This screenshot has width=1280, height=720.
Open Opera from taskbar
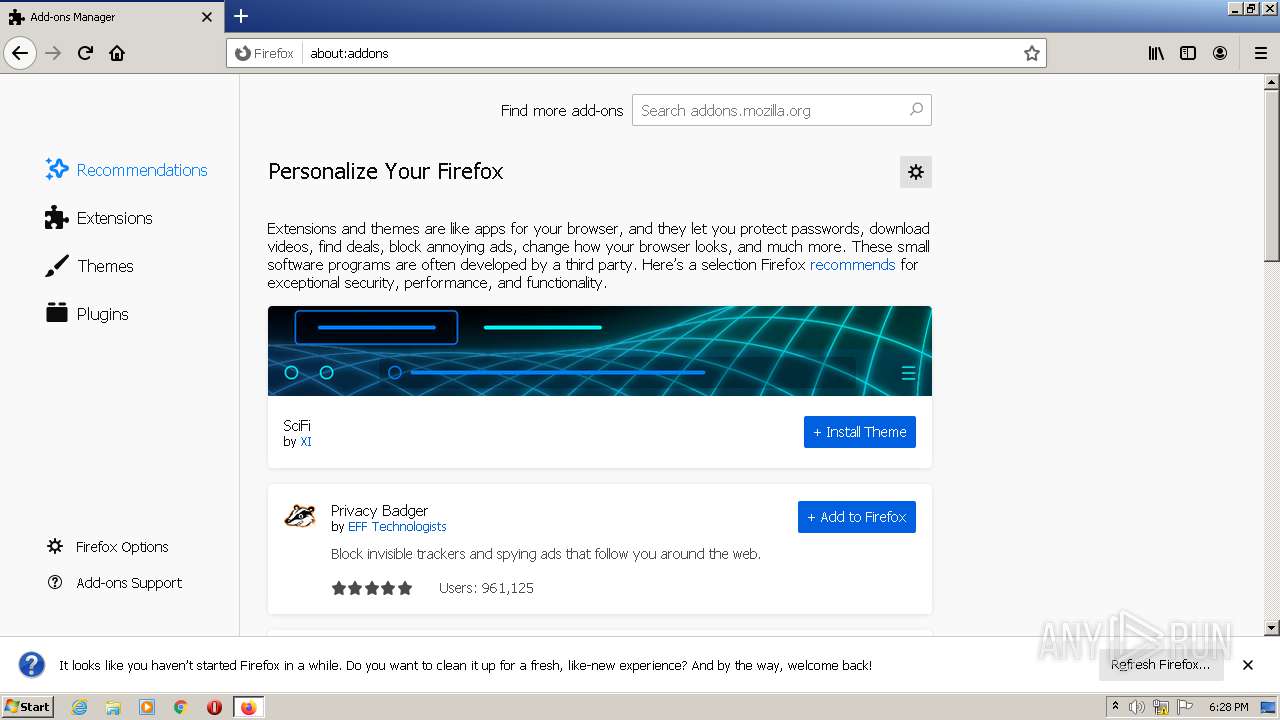coord(214,707)
